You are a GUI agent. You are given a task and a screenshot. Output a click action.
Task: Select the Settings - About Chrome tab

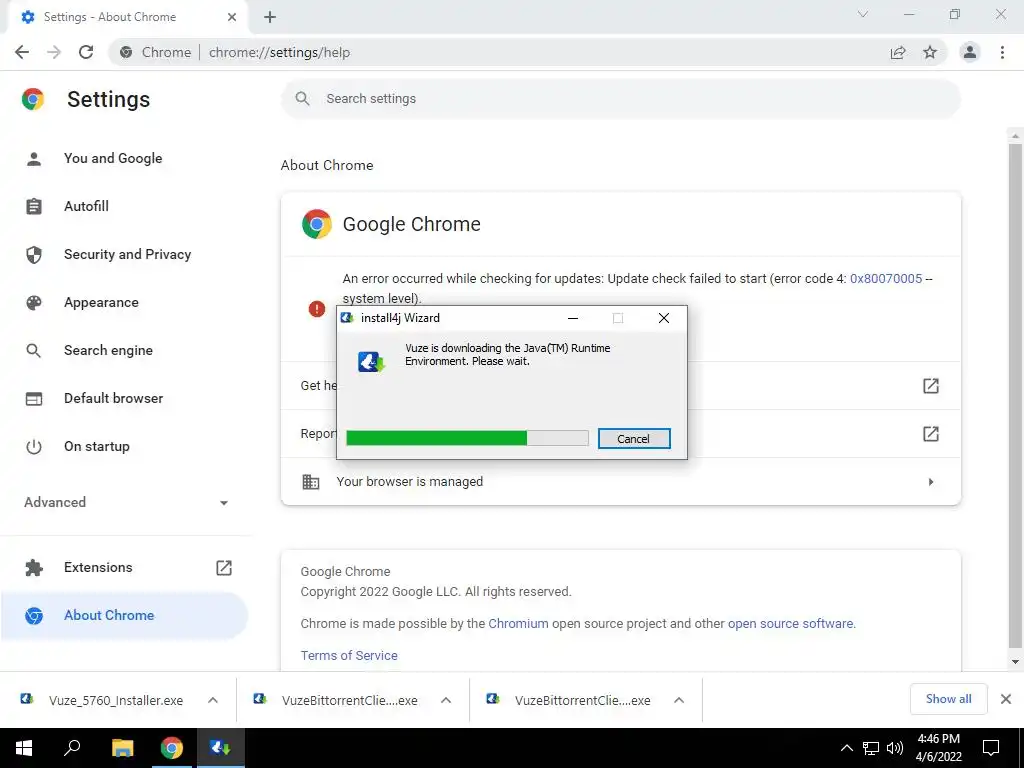click(x=129, y=17)
